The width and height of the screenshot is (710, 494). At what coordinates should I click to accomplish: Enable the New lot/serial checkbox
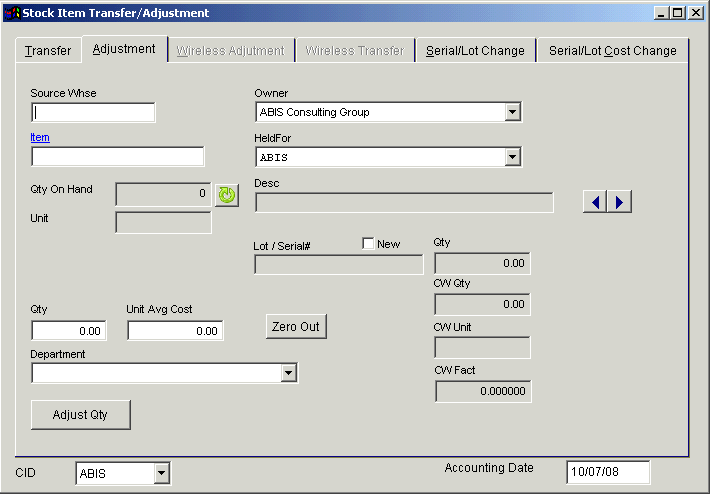(368, 244)
